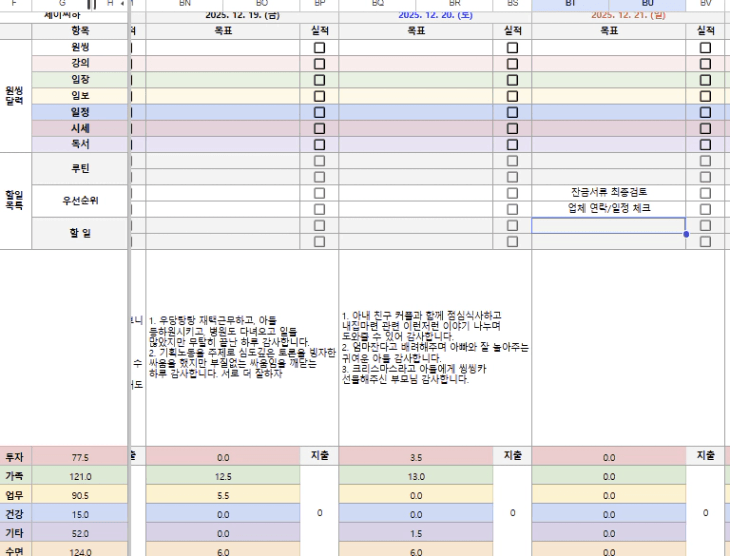This screenshot has height=556, width=730.
Task: Tick the 독서 실적 checkbox for Dec 20
Action: click(x=512, y=144)
